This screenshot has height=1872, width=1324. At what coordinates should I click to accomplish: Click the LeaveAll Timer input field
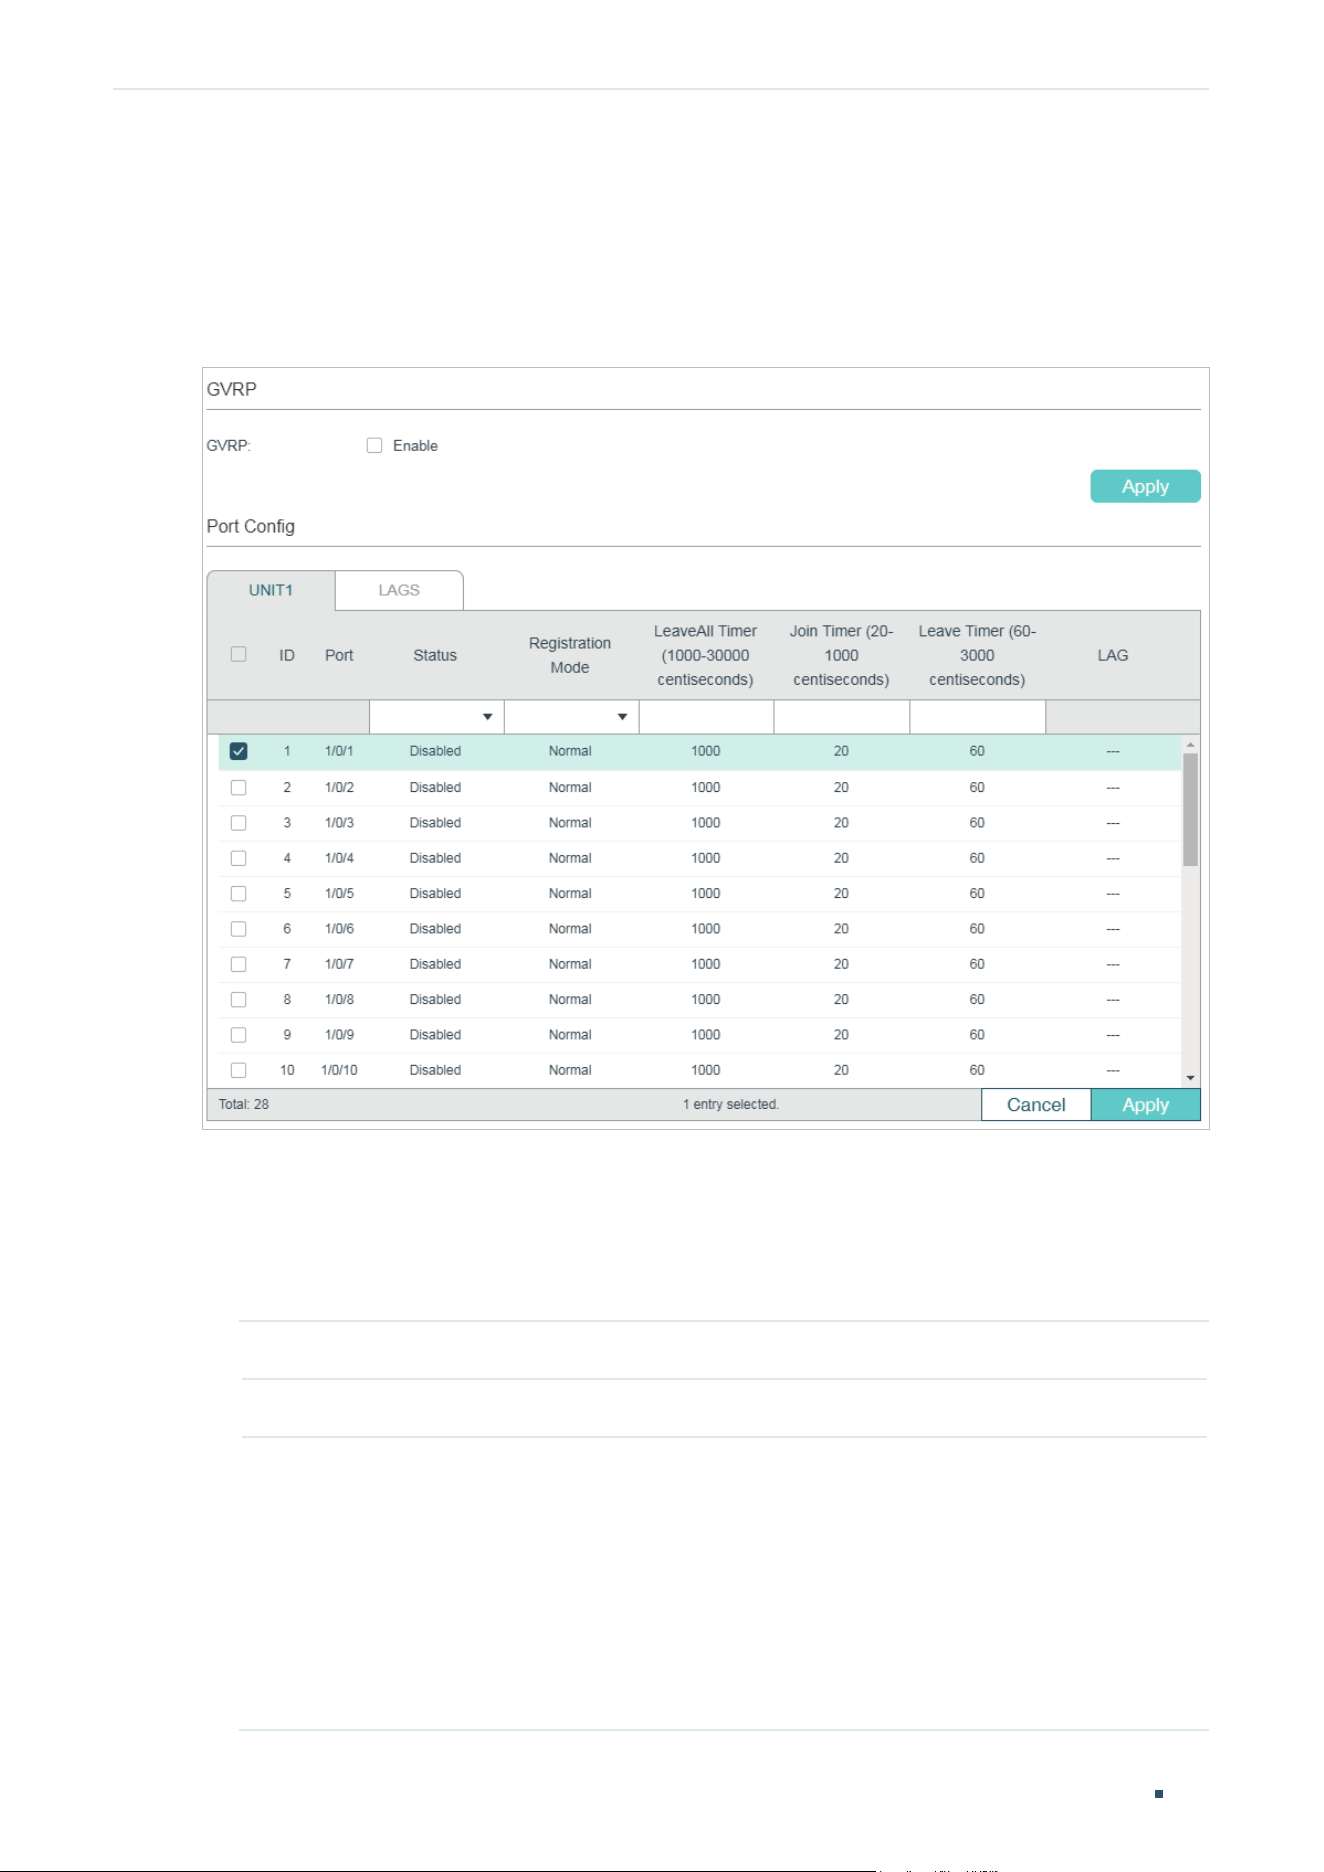(706, 717)
